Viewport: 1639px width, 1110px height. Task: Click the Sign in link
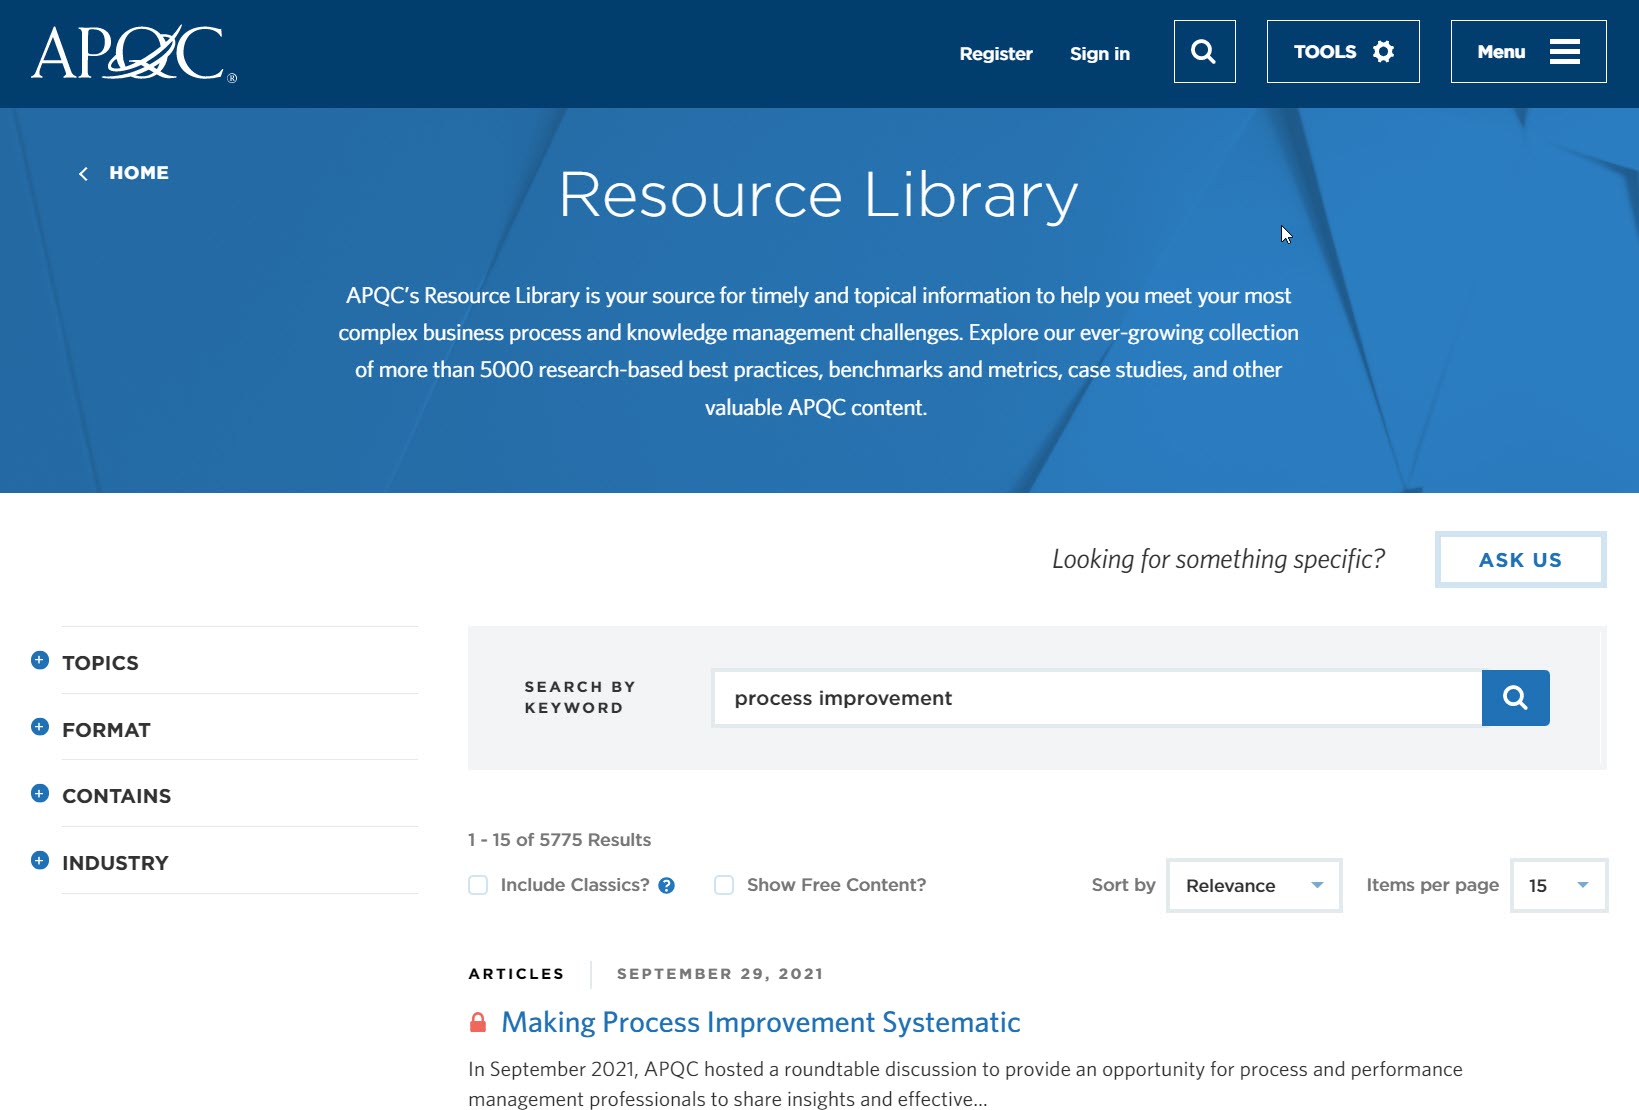(x=1100, y=54)
